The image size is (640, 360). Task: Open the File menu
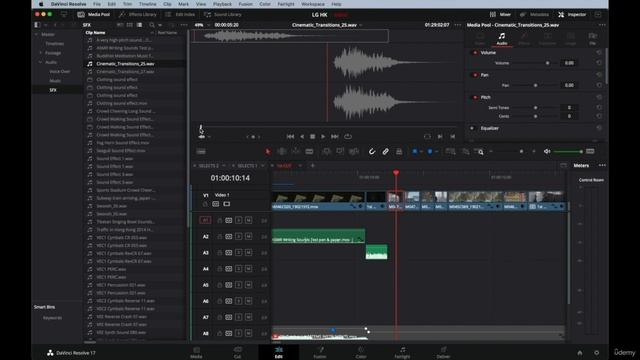click(x=97, y=4)
